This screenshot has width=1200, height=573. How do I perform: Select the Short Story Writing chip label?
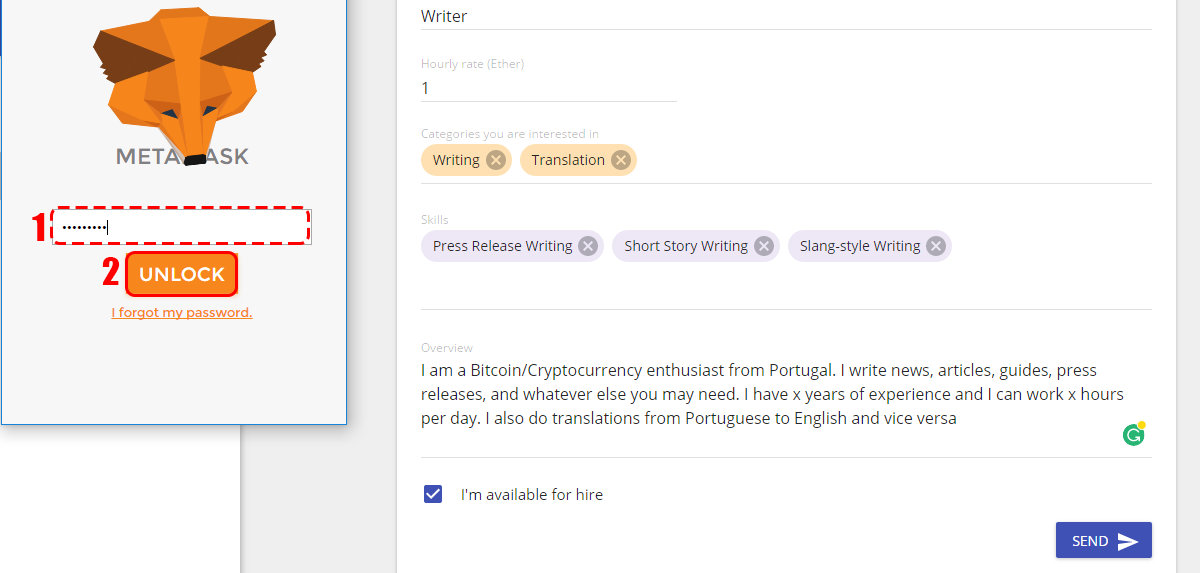pos(686,246)
